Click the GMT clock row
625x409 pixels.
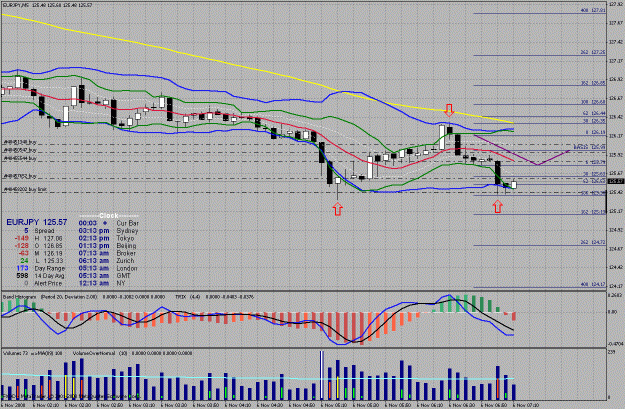[x=104, y=275]
